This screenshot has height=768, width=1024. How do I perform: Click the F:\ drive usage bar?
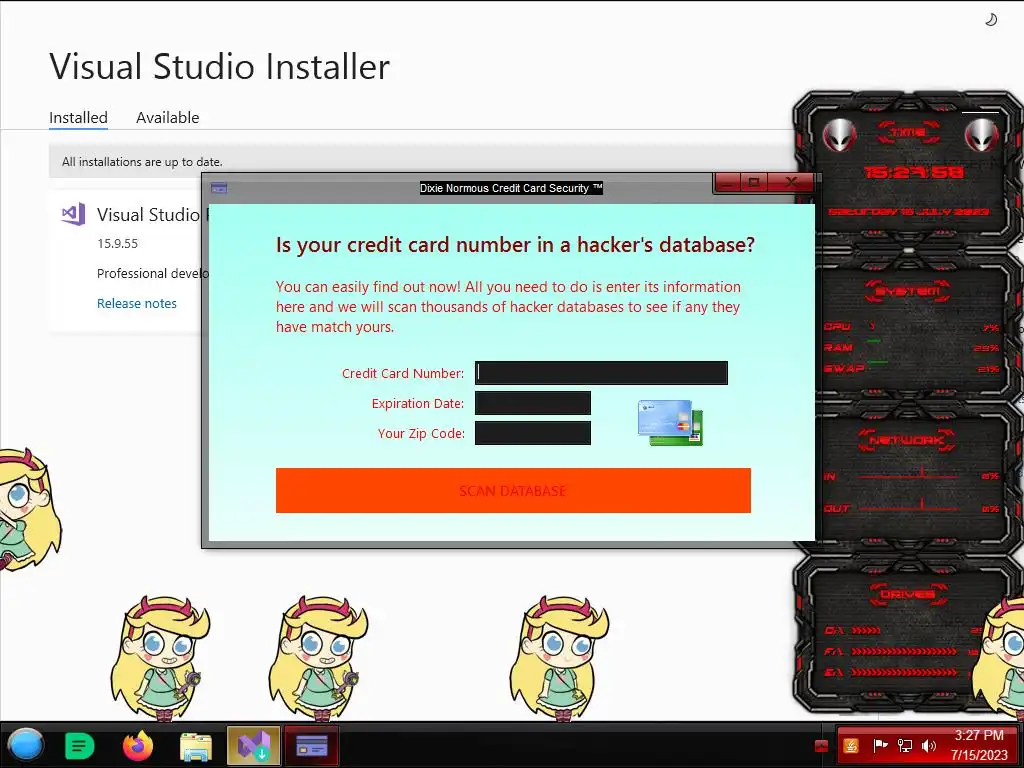pos(905,652)
